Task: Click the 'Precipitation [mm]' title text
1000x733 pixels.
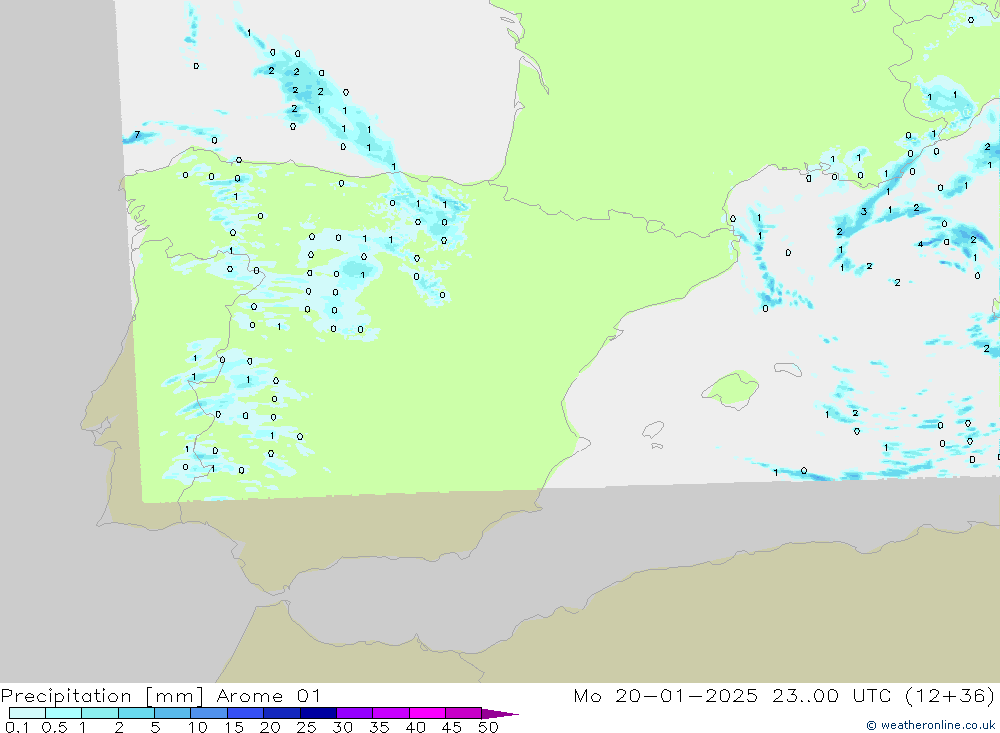Action: 102,696
